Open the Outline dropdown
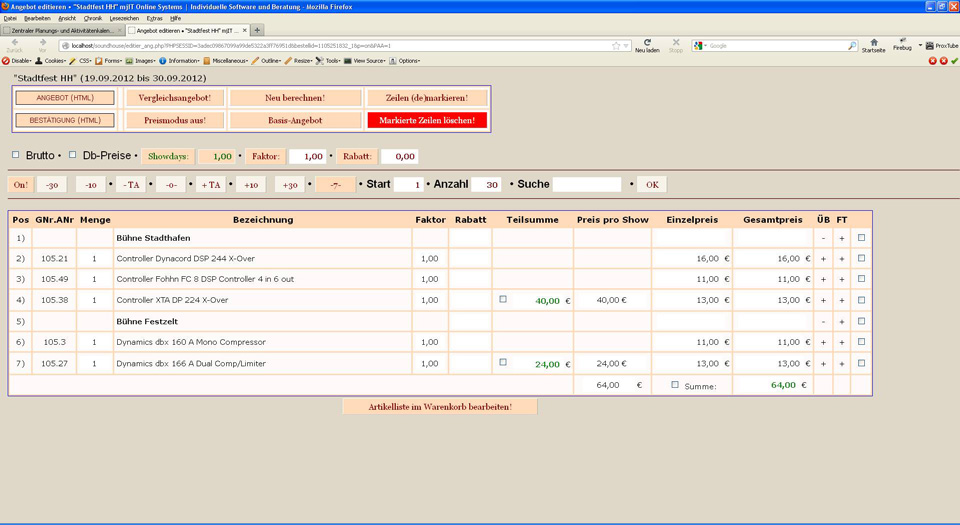 (x=266, y=61)
